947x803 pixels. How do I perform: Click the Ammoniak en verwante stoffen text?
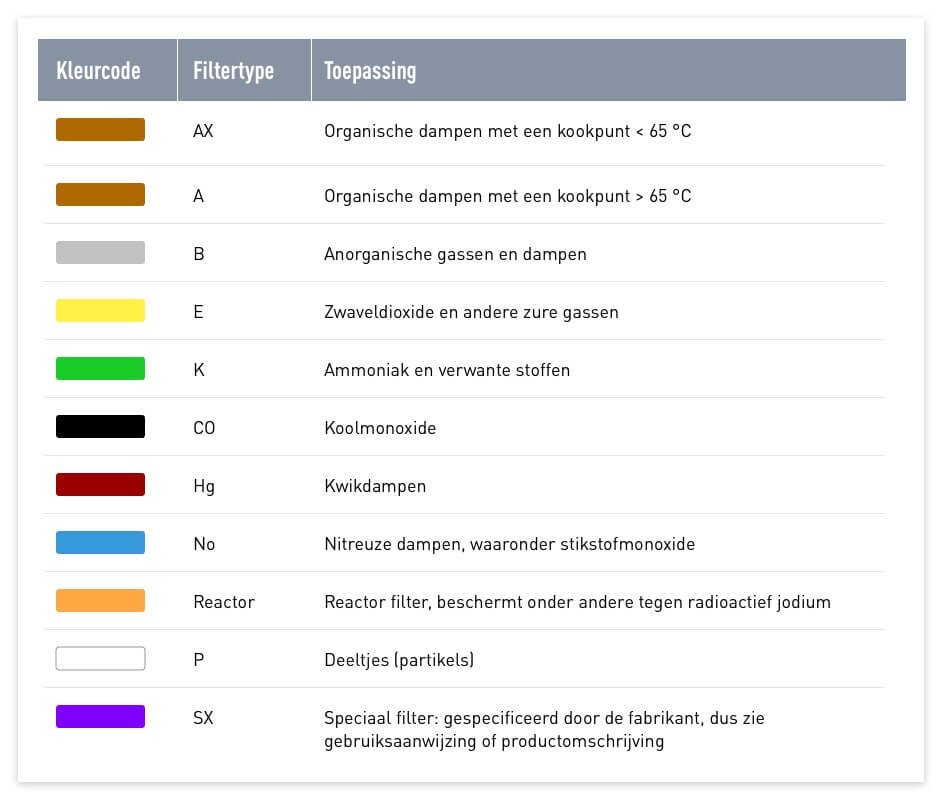(447, 370)
